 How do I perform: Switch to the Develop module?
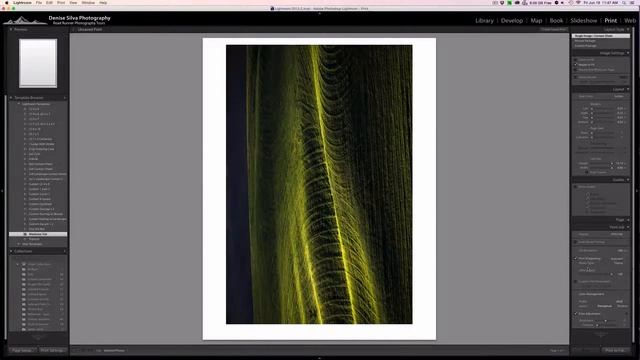[x=511, y=20]
